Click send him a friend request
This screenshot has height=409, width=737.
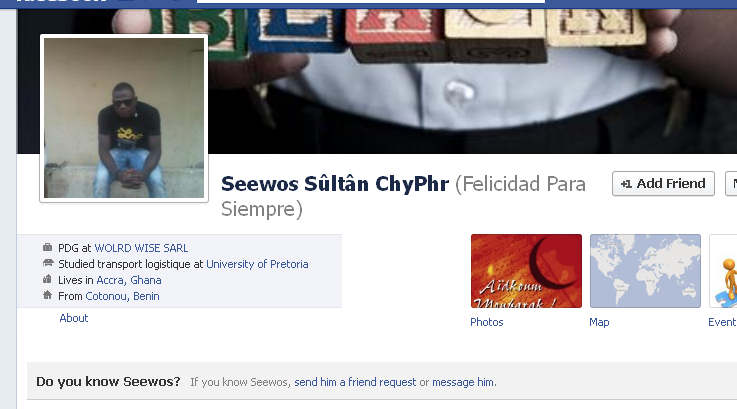pyautogui.click(x=355, y=382)
